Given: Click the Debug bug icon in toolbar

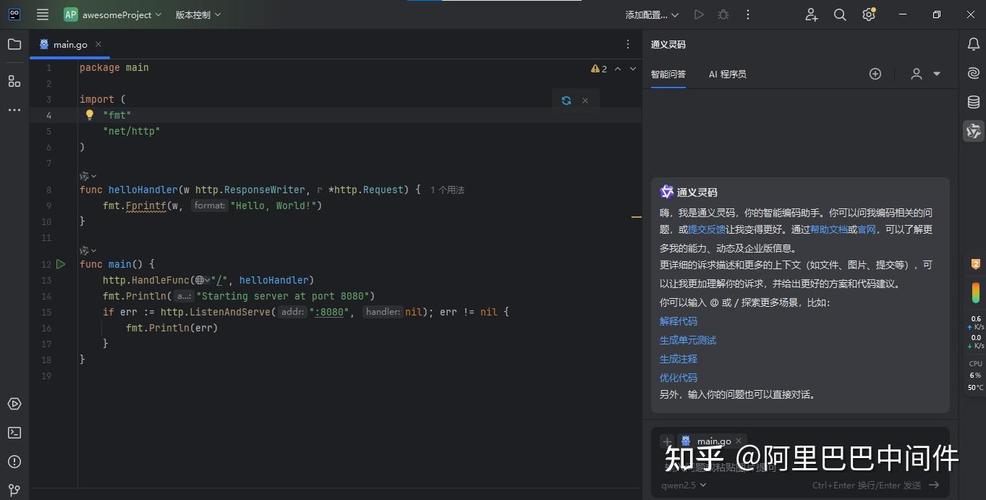Looking at the screenshot, I should 723,14.
